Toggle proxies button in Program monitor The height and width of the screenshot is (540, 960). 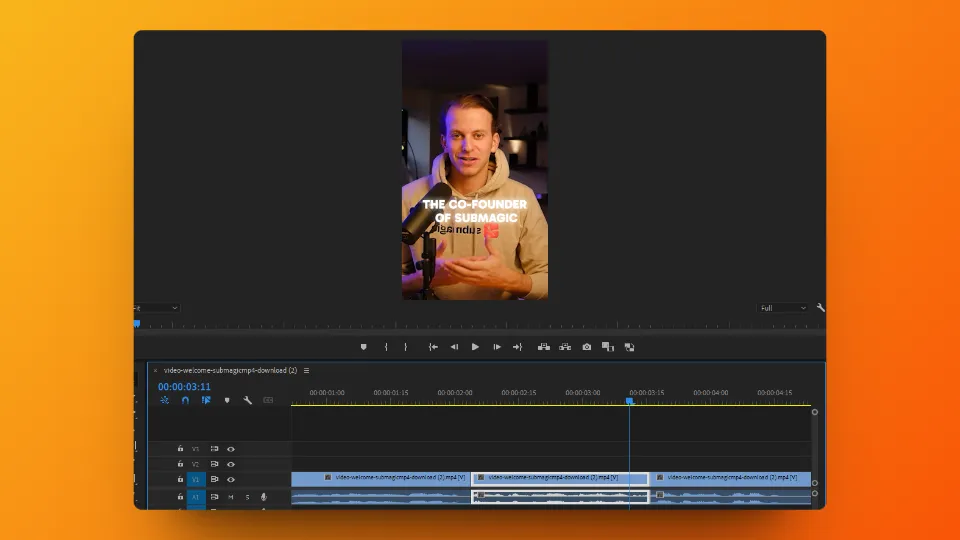pyautogui.click(x=629, y=347)
